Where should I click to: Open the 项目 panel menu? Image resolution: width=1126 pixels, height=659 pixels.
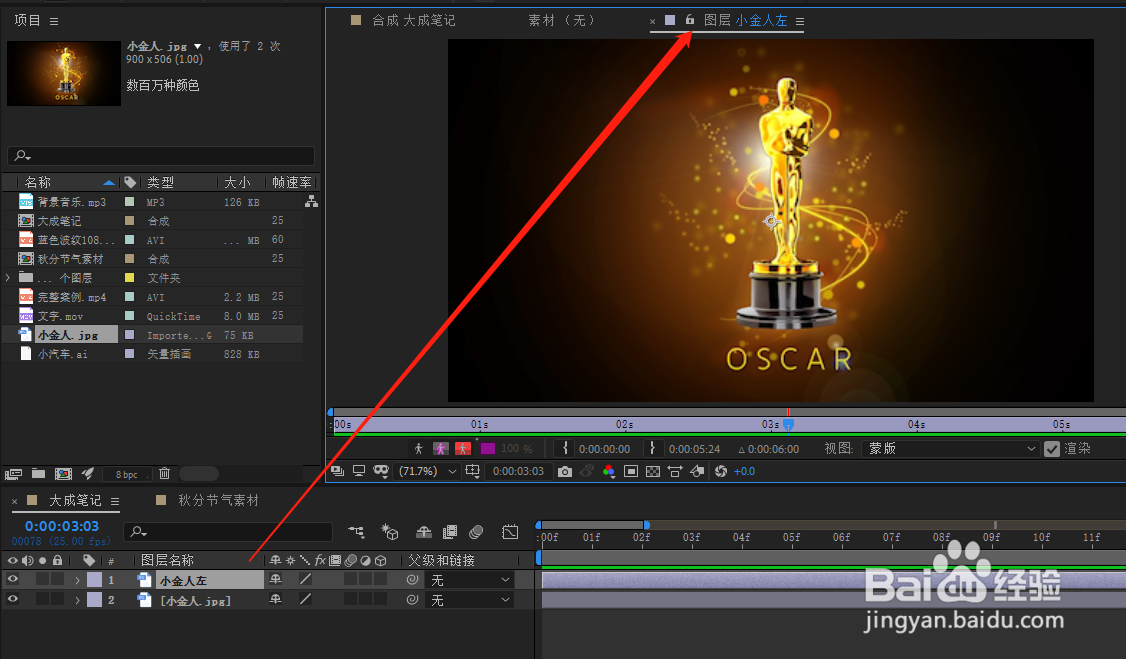[54, 22]
